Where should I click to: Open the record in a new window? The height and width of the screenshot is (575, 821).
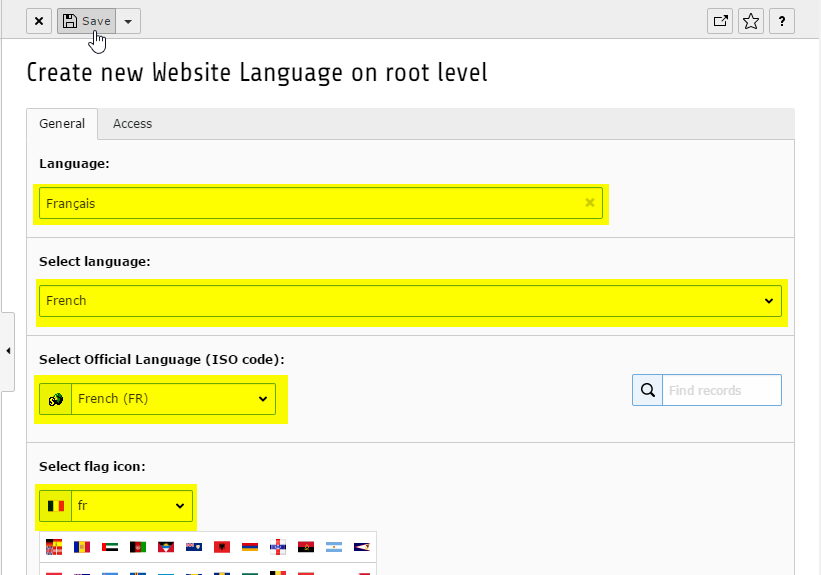[720, 21]
